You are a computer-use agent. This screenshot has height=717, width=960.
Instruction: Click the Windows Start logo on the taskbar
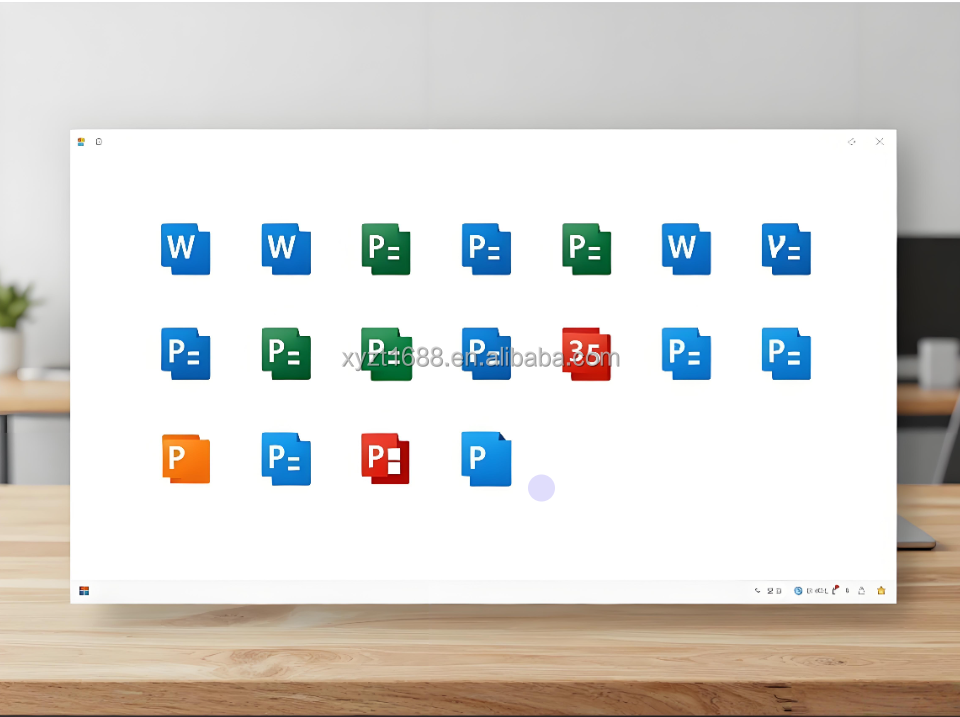click(x=84, y=590)
